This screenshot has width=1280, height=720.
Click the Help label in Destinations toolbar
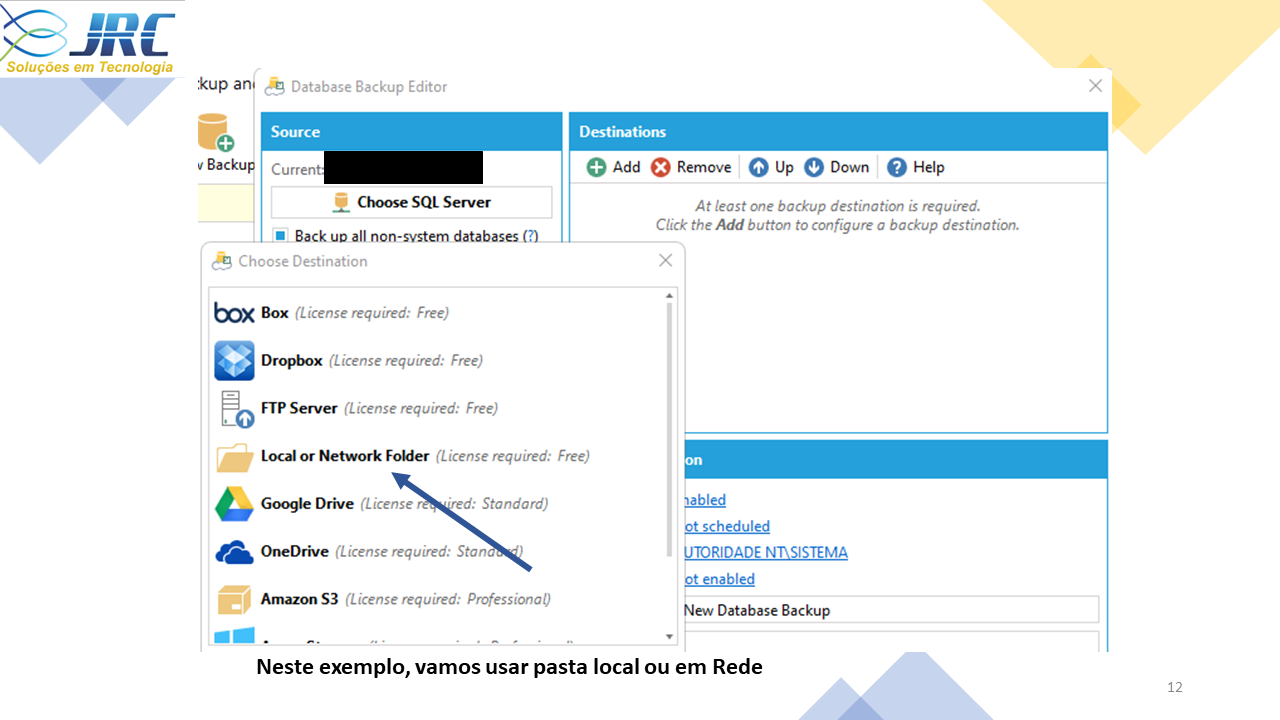(929, 167)
